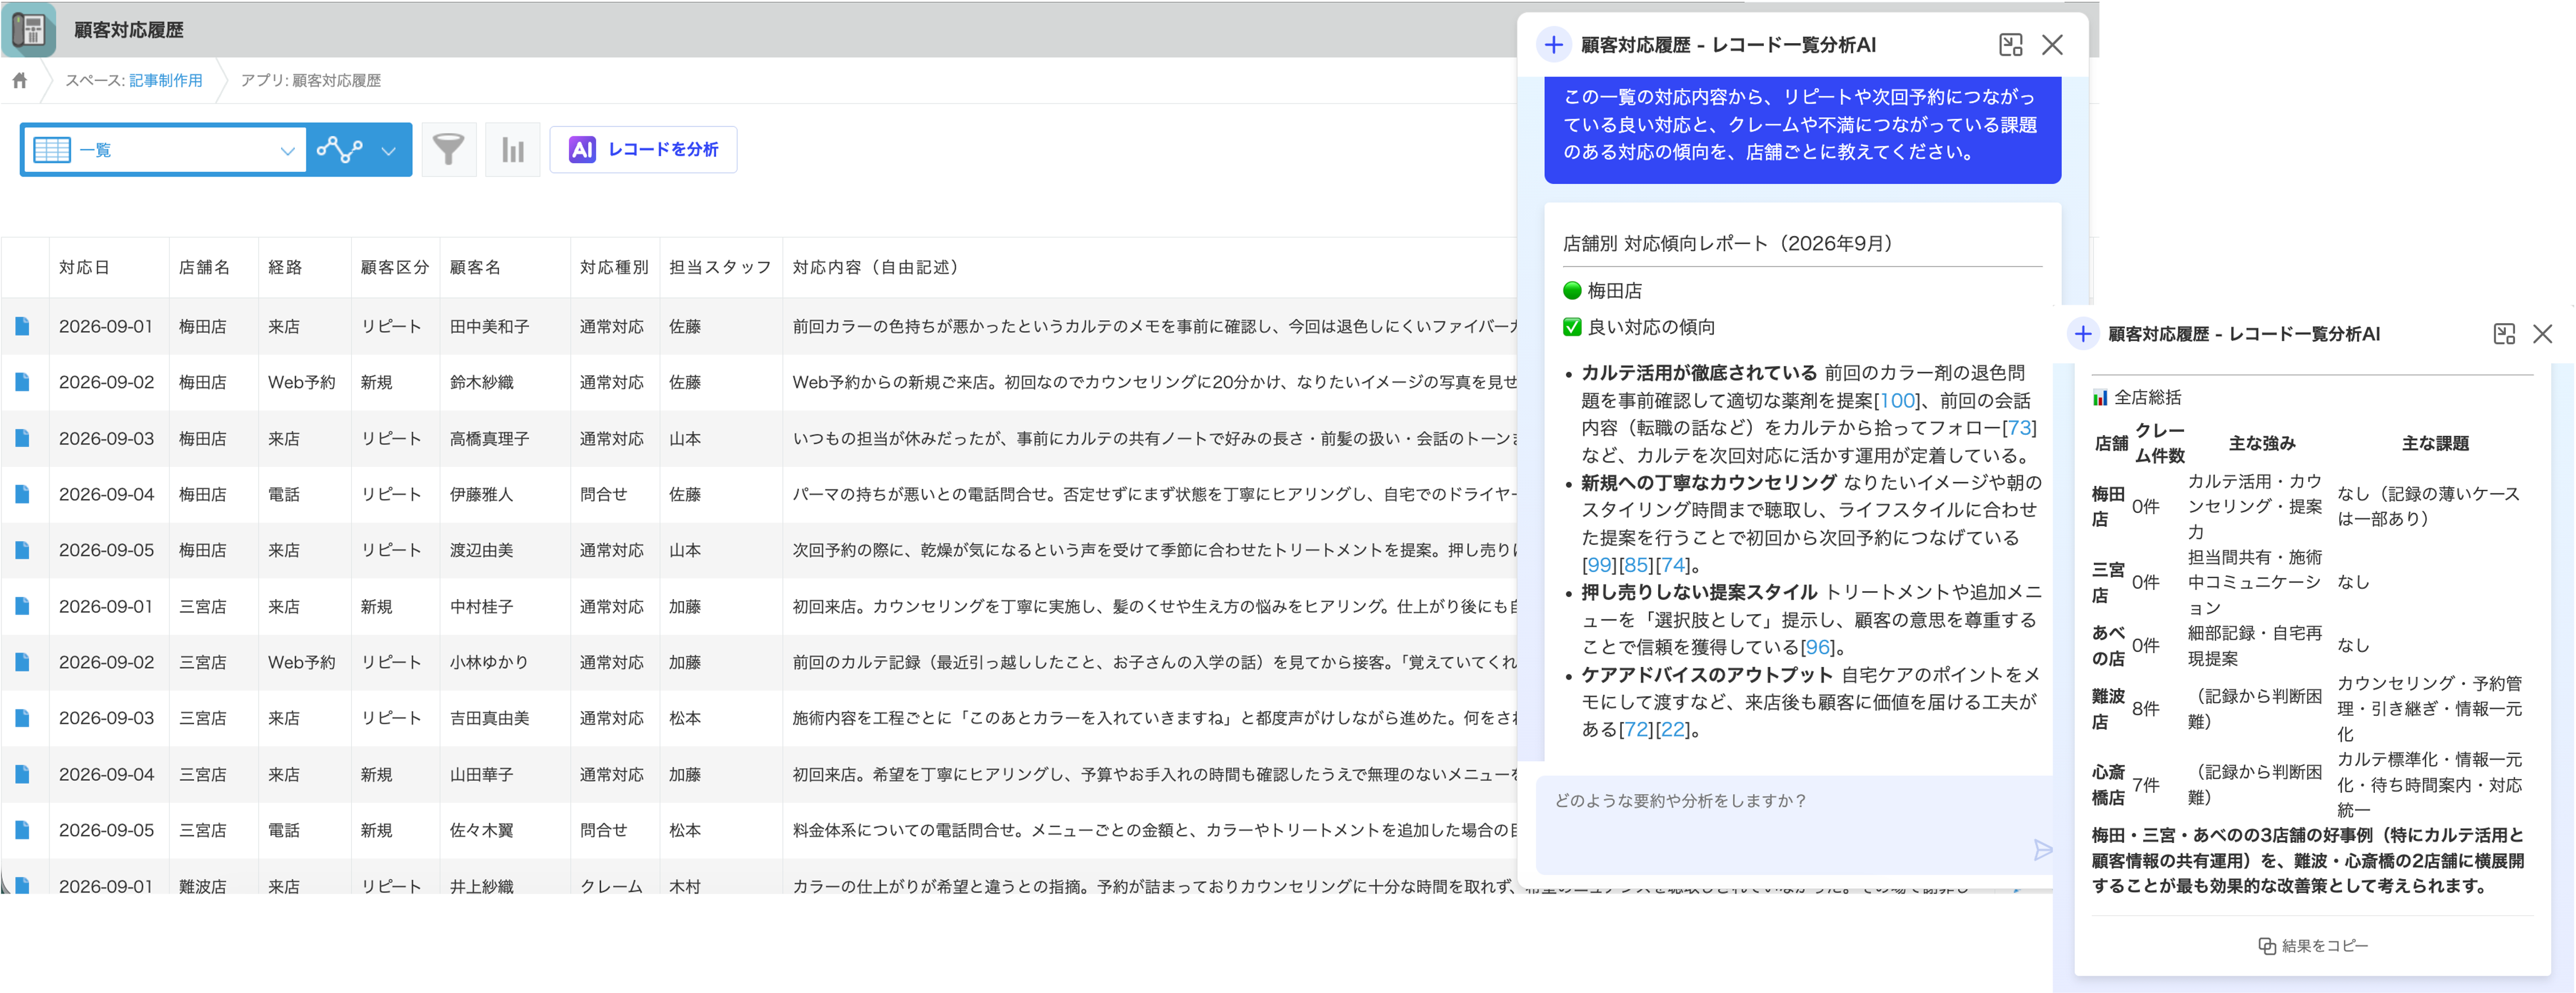
Task: Open record icon for 渡辺由美 row
Action: 22,550
